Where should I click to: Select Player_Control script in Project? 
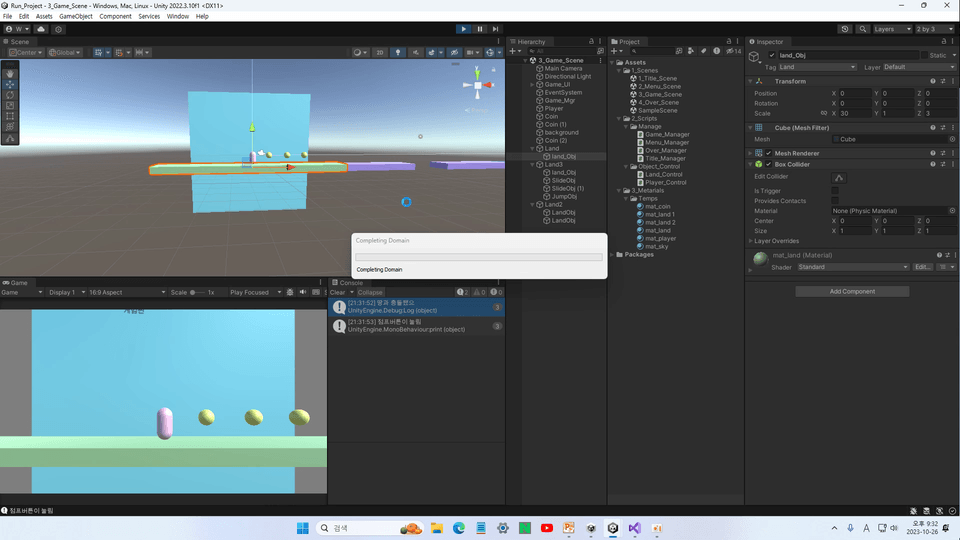click(666, 182)
